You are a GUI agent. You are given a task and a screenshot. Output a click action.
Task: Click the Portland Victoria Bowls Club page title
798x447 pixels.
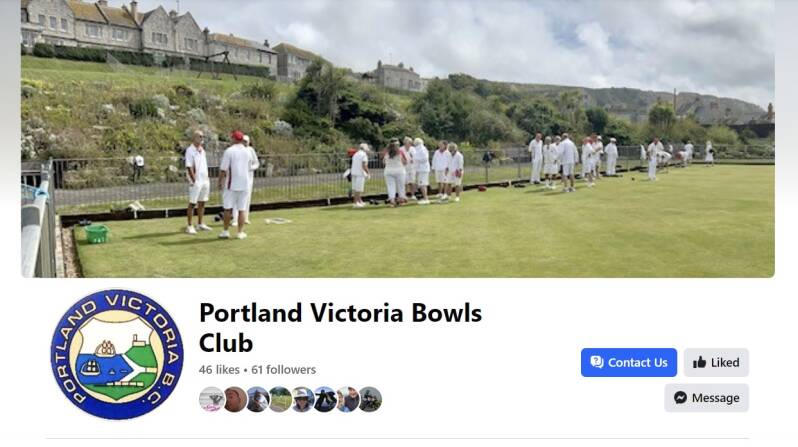[340, 328]
